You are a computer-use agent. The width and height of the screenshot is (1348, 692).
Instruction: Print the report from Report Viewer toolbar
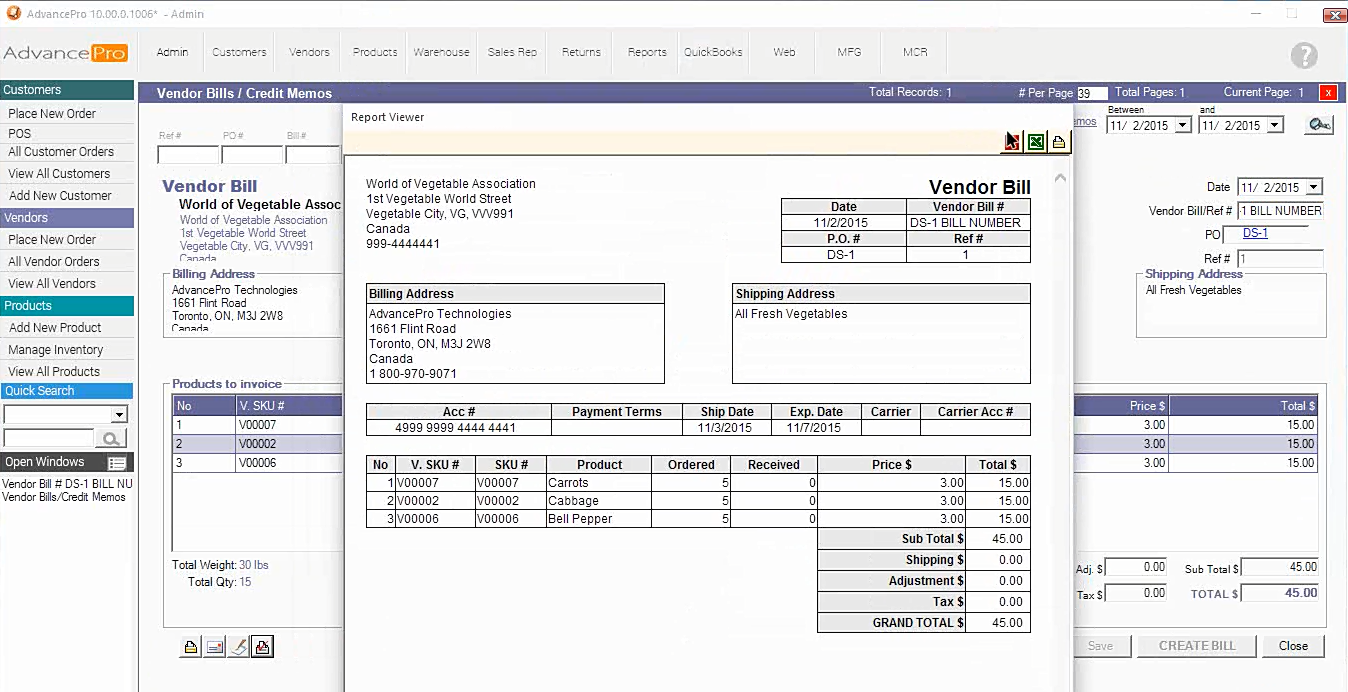click(1059, 142)
